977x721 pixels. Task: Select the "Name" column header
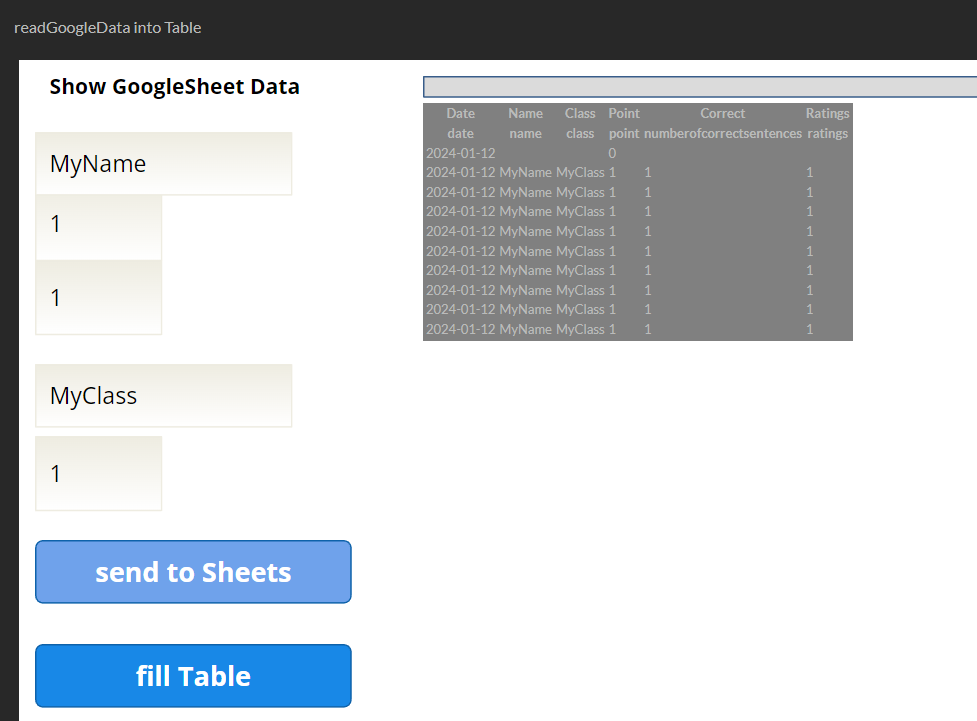(525, 114)
